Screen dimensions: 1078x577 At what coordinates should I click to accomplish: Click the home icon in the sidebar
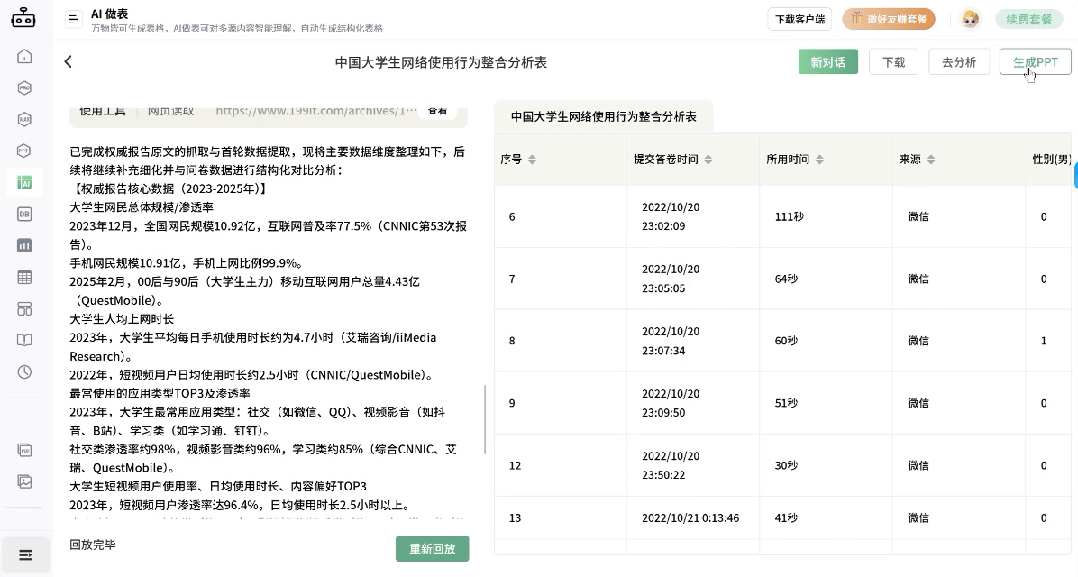[24, 57]
